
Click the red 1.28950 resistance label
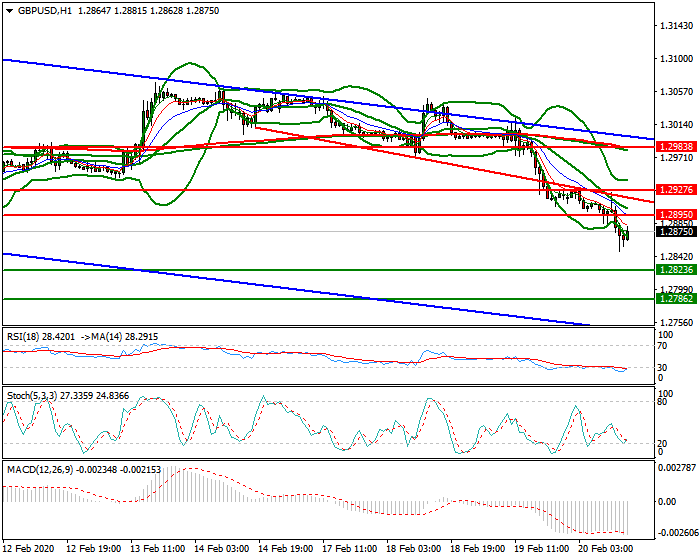pyautogui.click(x=677, y=215)
